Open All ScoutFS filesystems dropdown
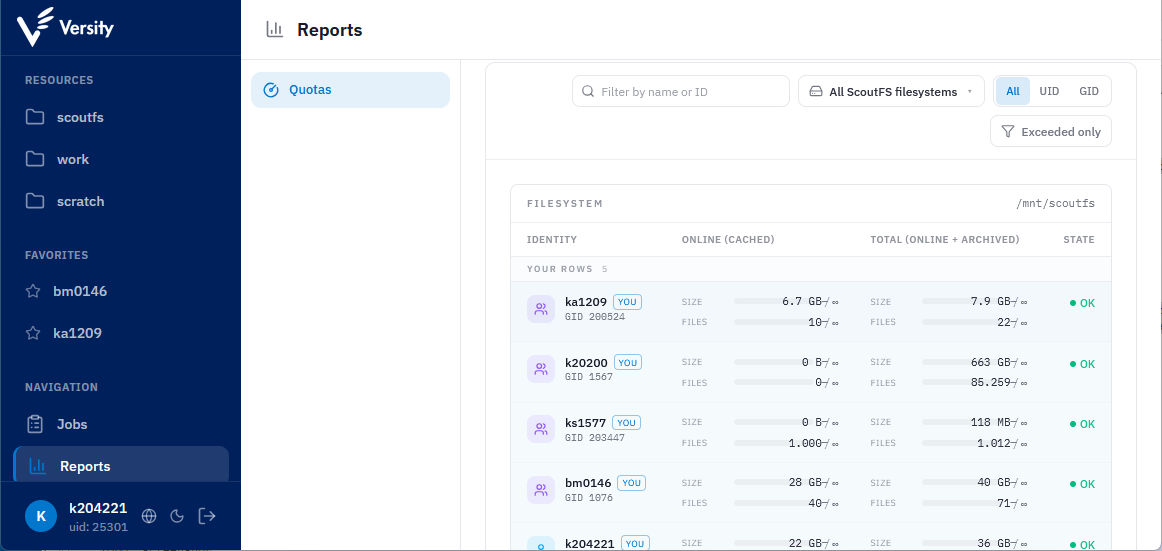The image size is (1162, 551). (x=891, y=91)
